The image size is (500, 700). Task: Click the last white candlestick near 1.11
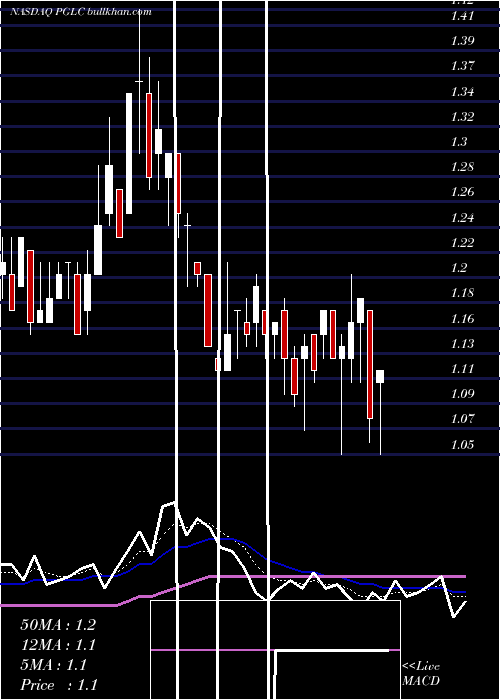click(380, 376)
